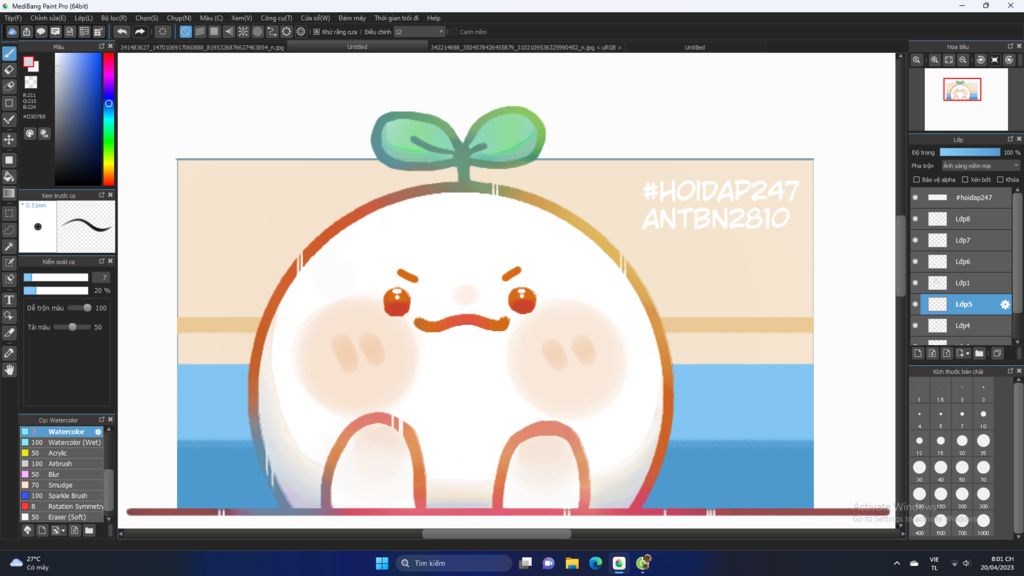
Task: Expand the Điều chỉnh correction dropdown
Action: point(418,32)
